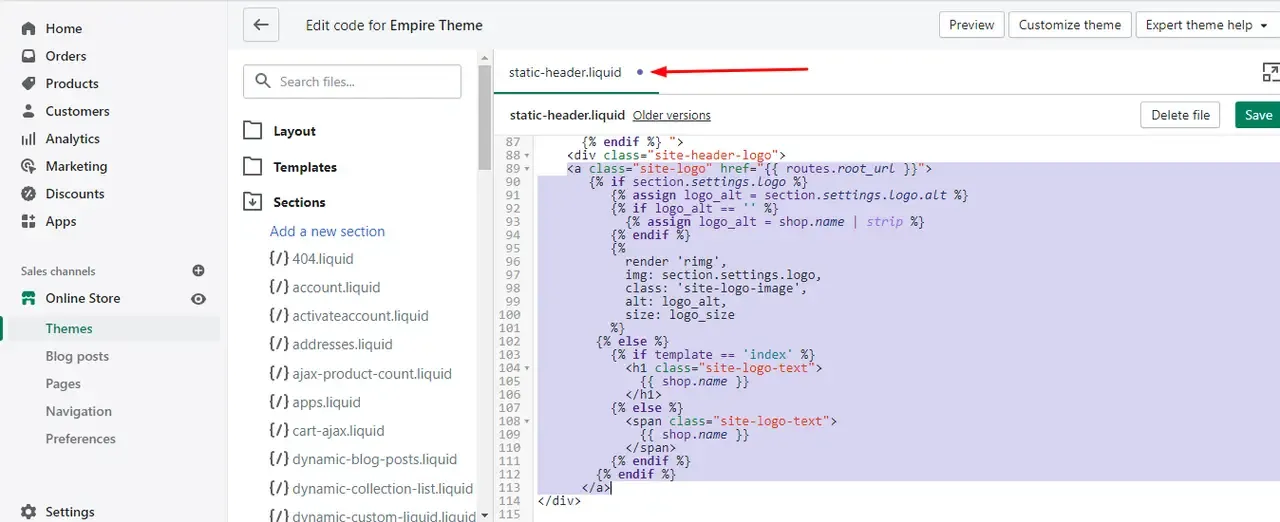Image resolution: width=1280 pixels, height=522 pixels.
Task: Open Preferences in sidebar
Action: coord(80,439)
